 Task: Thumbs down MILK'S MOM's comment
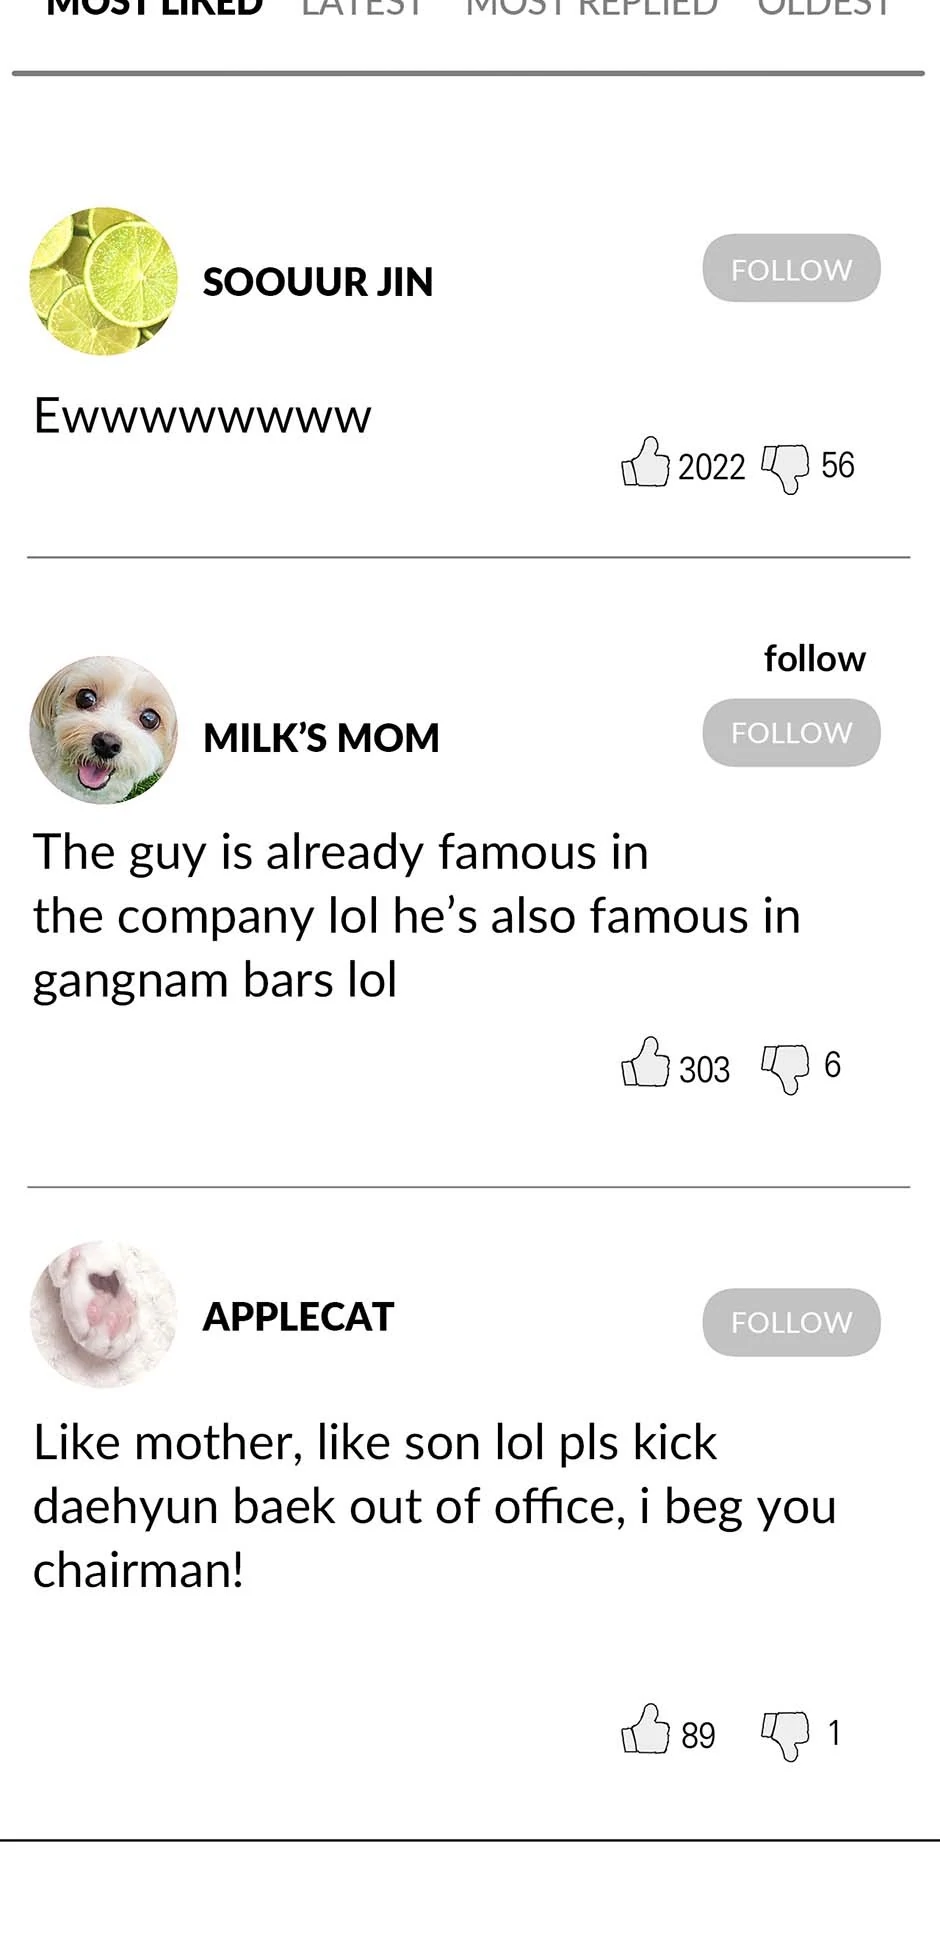[785, 1068]
